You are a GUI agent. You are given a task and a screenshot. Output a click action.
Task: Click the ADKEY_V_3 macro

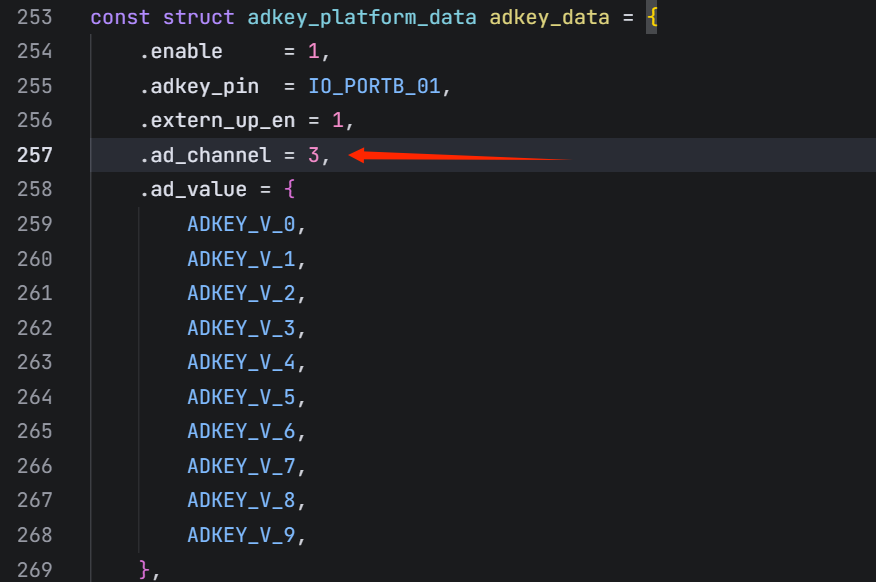tap(241, 328)
